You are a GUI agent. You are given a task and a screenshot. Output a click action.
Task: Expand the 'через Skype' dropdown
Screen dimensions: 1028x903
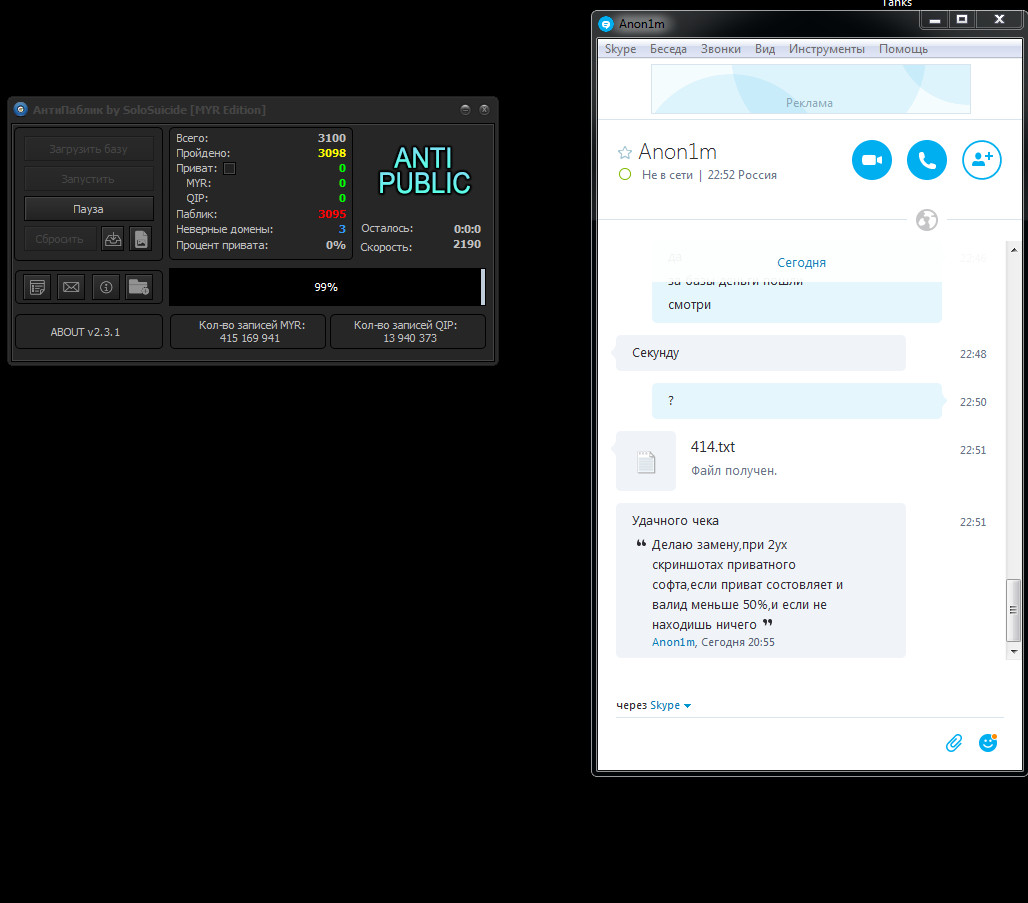[x=687, y=706]
